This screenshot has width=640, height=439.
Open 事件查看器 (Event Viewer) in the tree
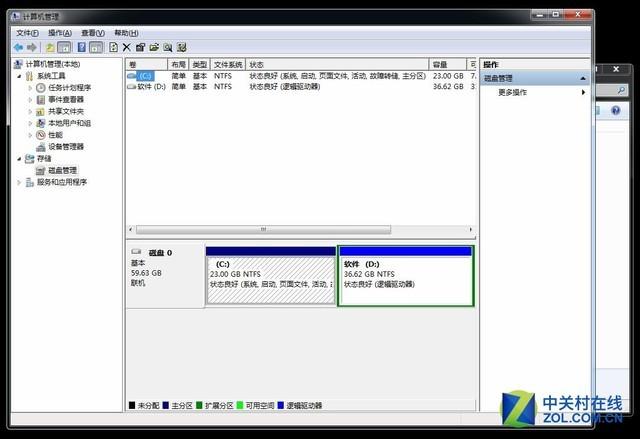click(68, 99)
